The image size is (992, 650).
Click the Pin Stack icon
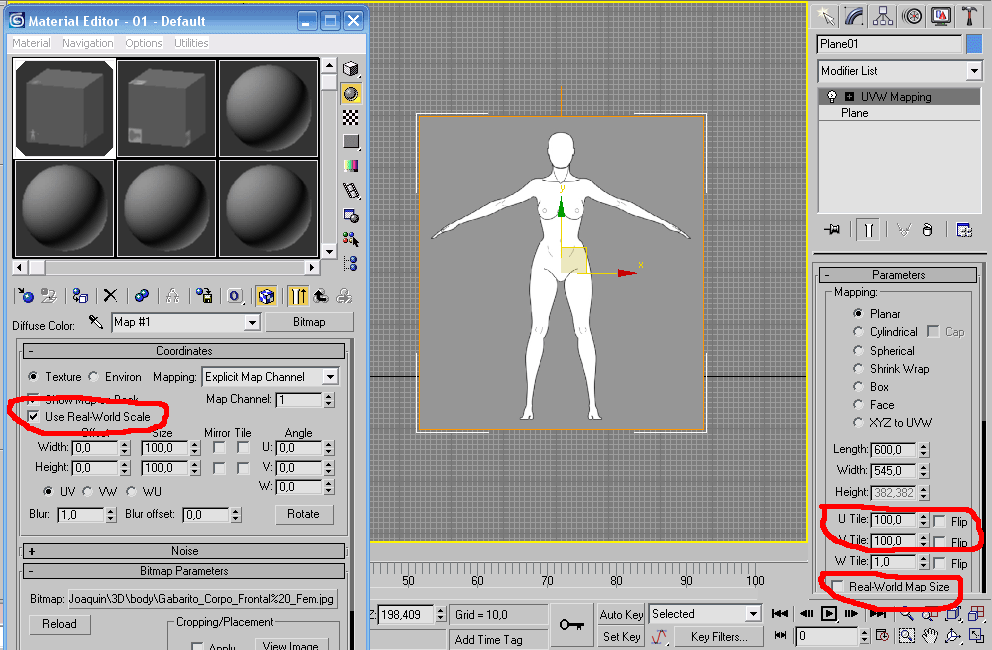click(832, 229)
